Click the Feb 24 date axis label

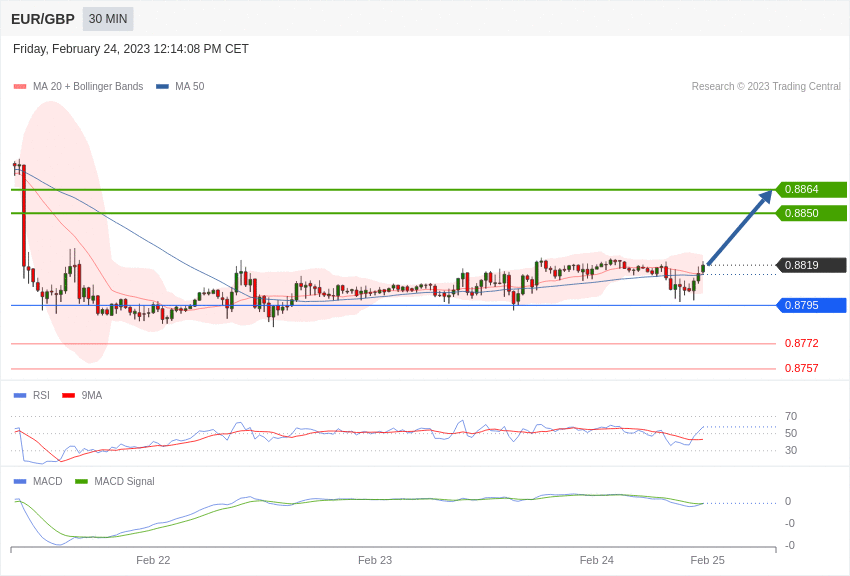coord(596,560)
